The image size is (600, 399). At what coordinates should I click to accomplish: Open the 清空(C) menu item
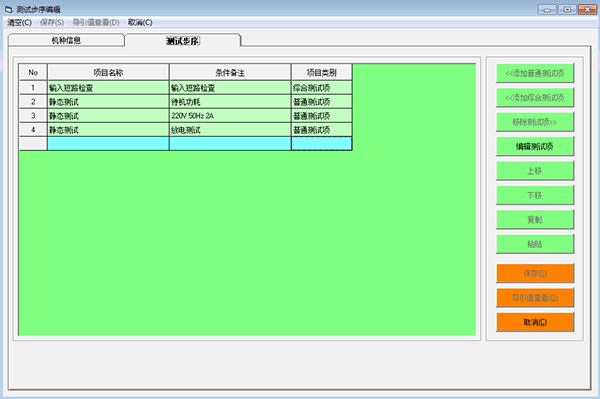point(20,23)
